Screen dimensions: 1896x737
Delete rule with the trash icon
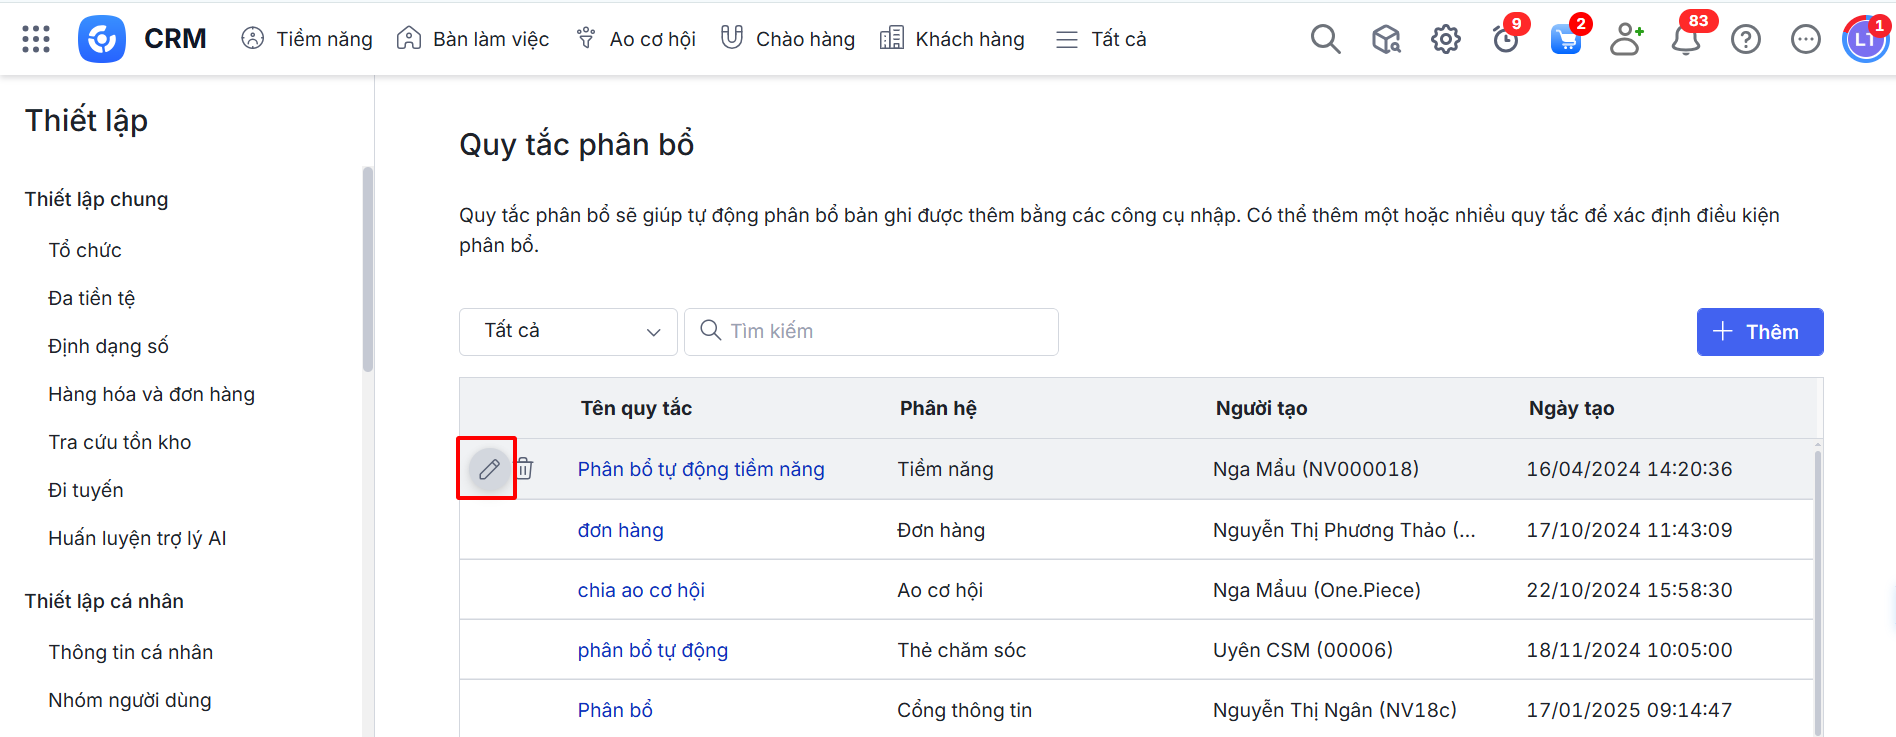tap(525, 468)
